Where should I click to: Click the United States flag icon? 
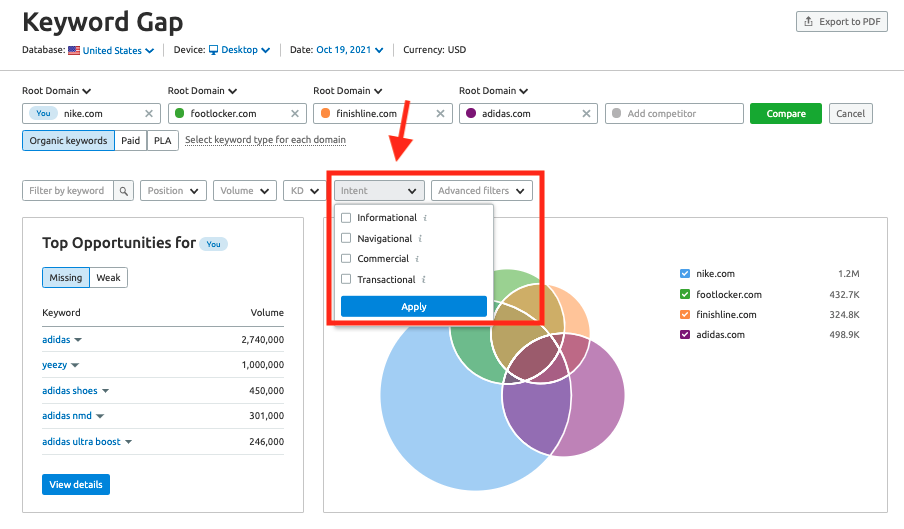(74, 50)
